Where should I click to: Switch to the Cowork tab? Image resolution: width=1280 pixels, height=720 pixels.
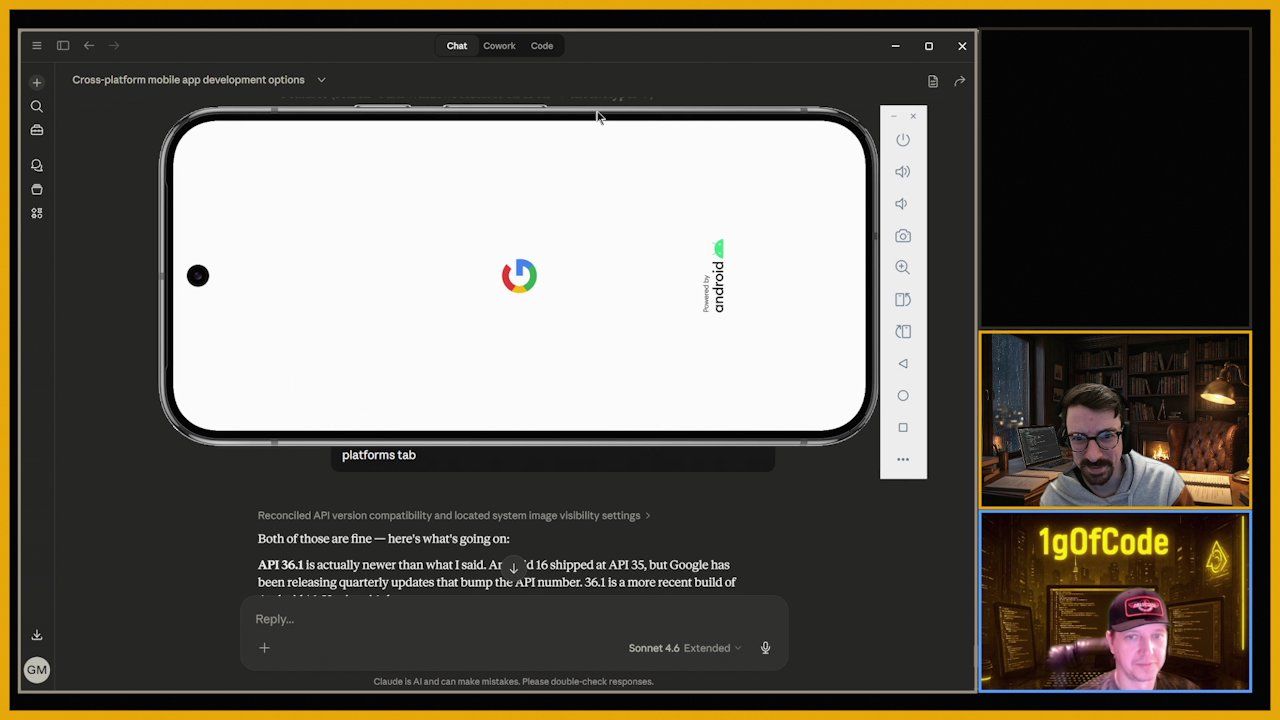click(x=499, y=46)
